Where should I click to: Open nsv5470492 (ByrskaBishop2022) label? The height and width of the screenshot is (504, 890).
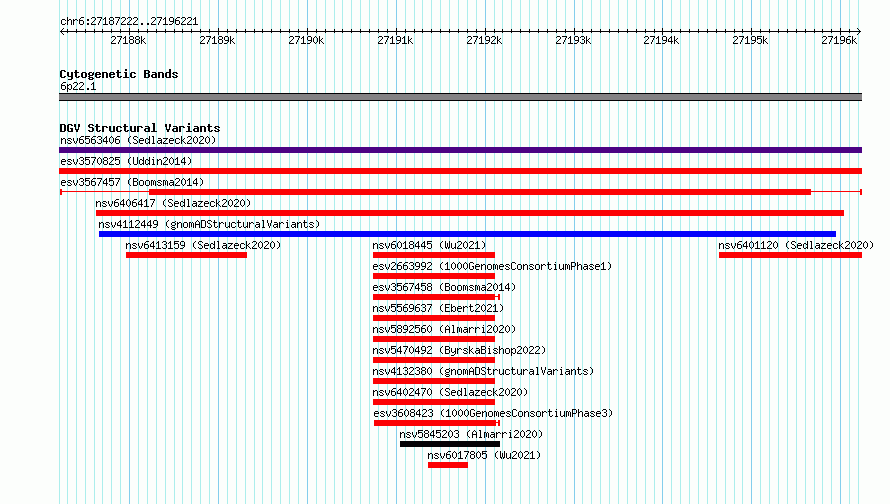tap(459, 350)
